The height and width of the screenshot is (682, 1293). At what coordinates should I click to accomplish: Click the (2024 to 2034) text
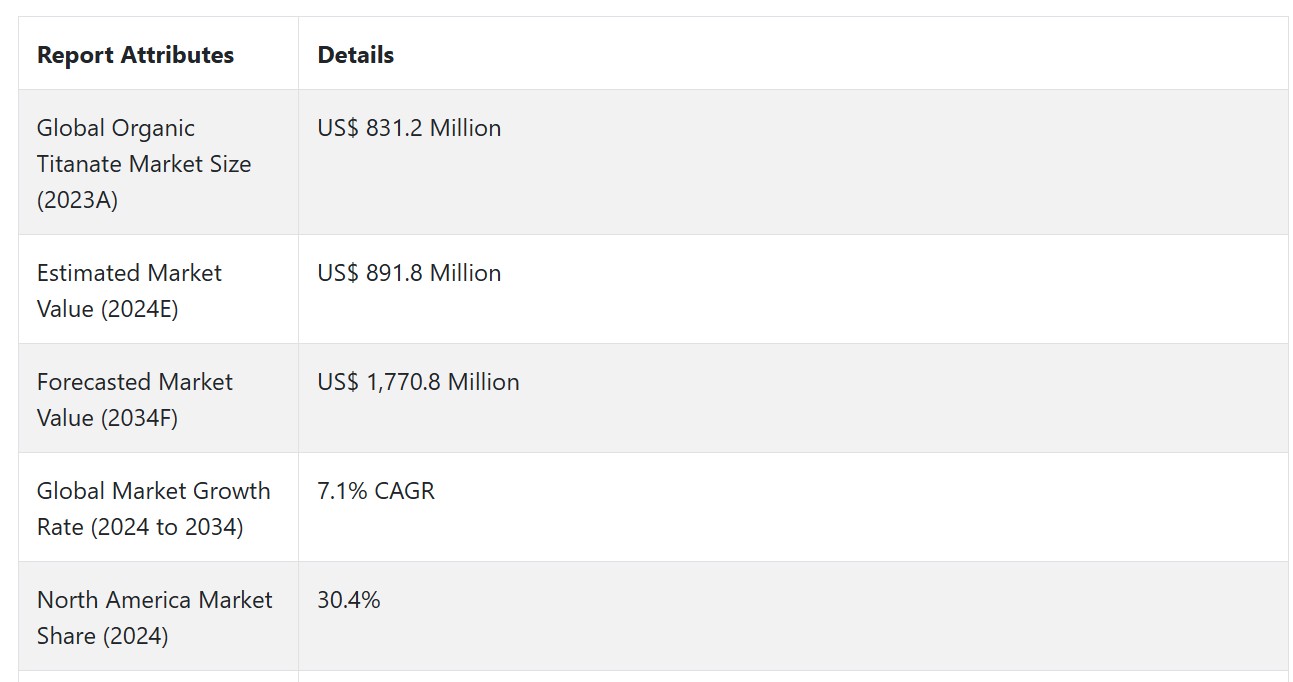[167, 527]
